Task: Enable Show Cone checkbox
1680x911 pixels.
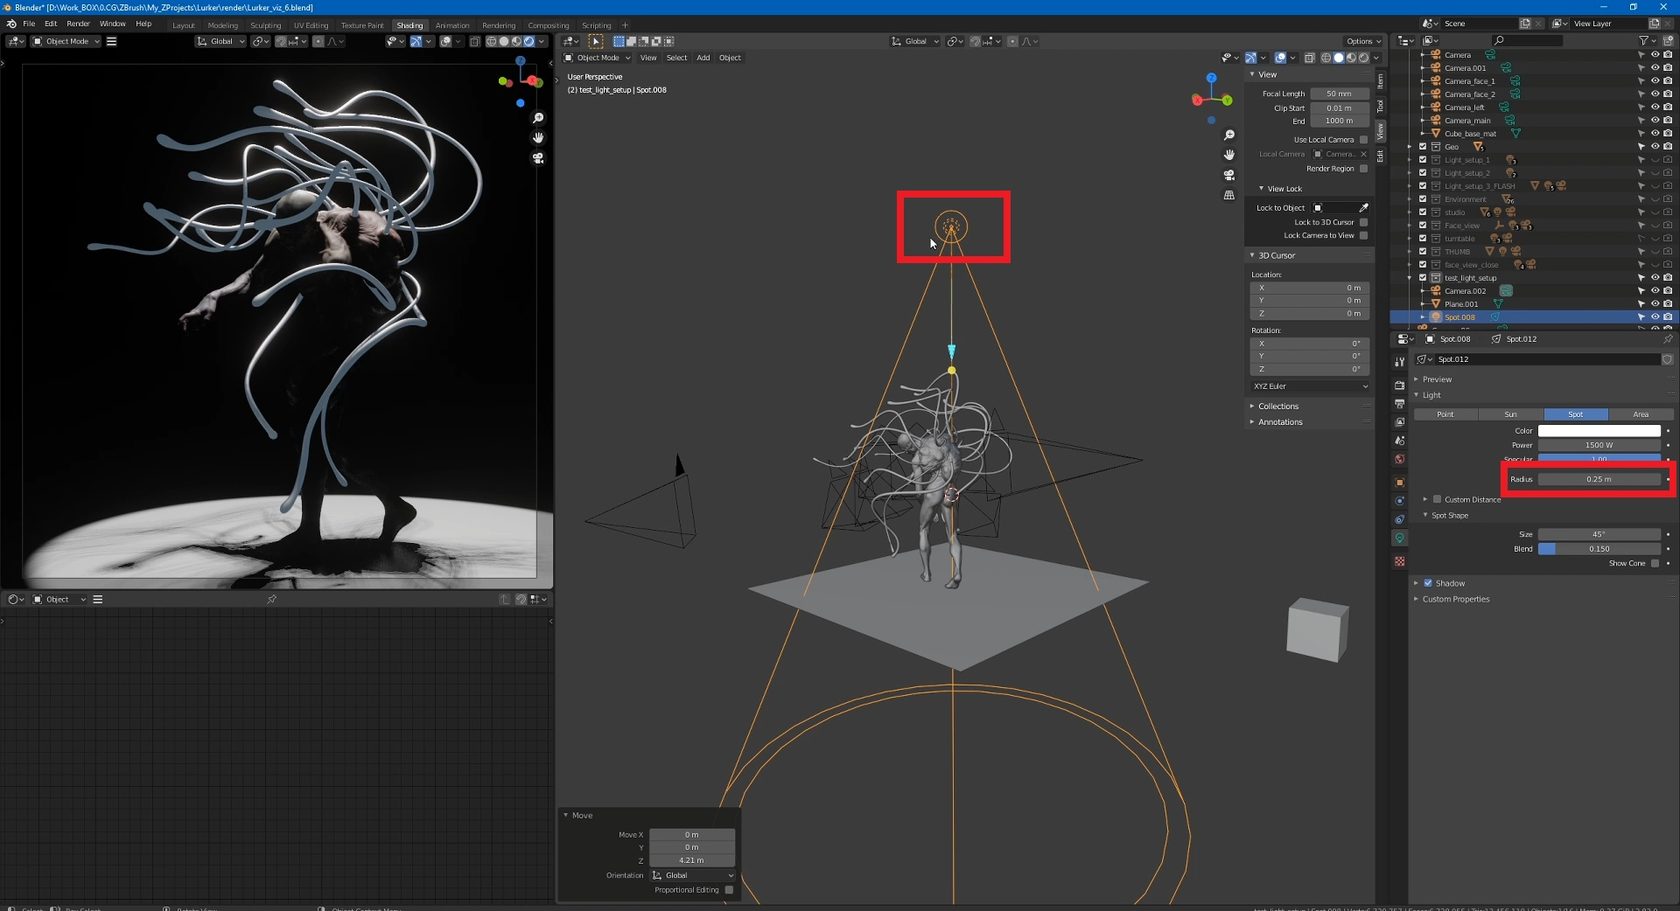Action: coord(1655,563)
